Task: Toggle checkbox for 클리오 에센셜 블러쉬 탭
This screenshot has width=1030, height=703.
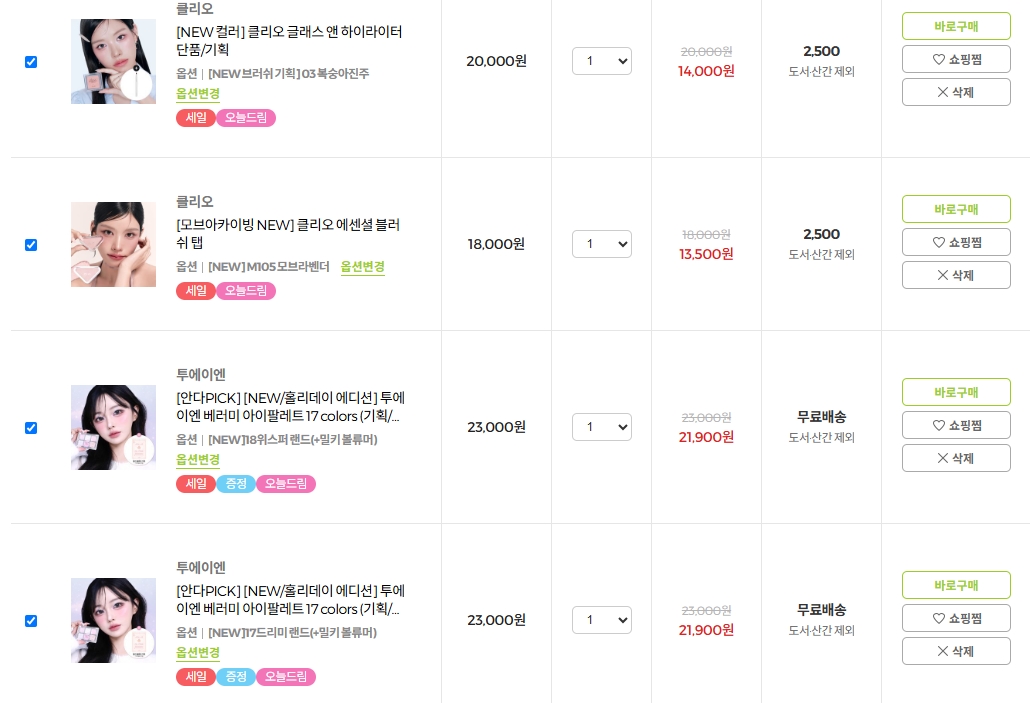Action: [x=31, y=245]
